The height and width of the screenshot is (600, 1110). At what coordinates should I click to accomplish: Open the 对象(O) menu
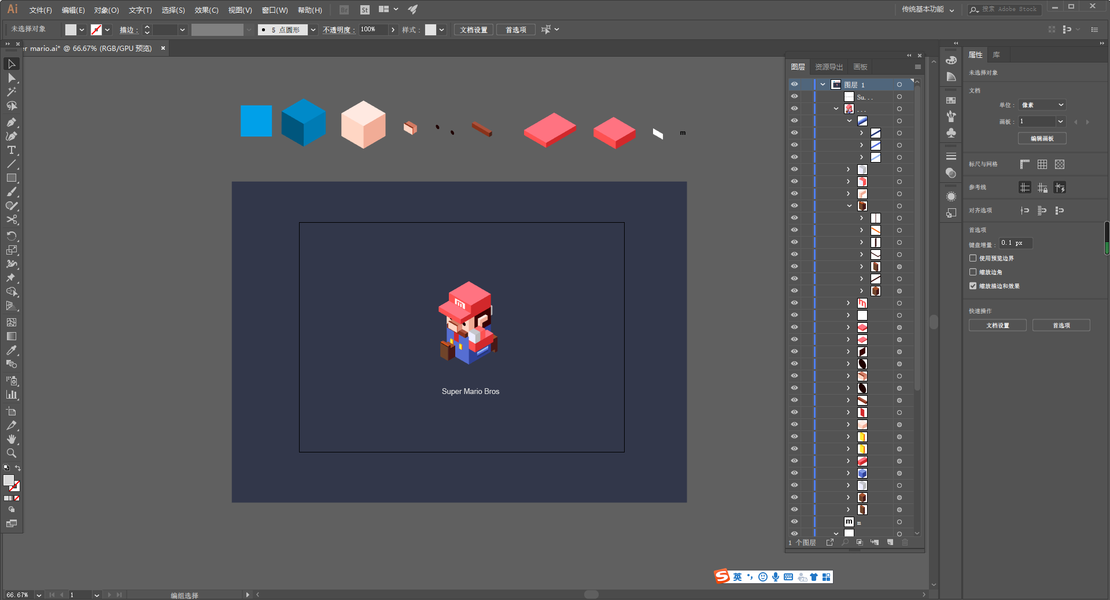pos(106,10)
